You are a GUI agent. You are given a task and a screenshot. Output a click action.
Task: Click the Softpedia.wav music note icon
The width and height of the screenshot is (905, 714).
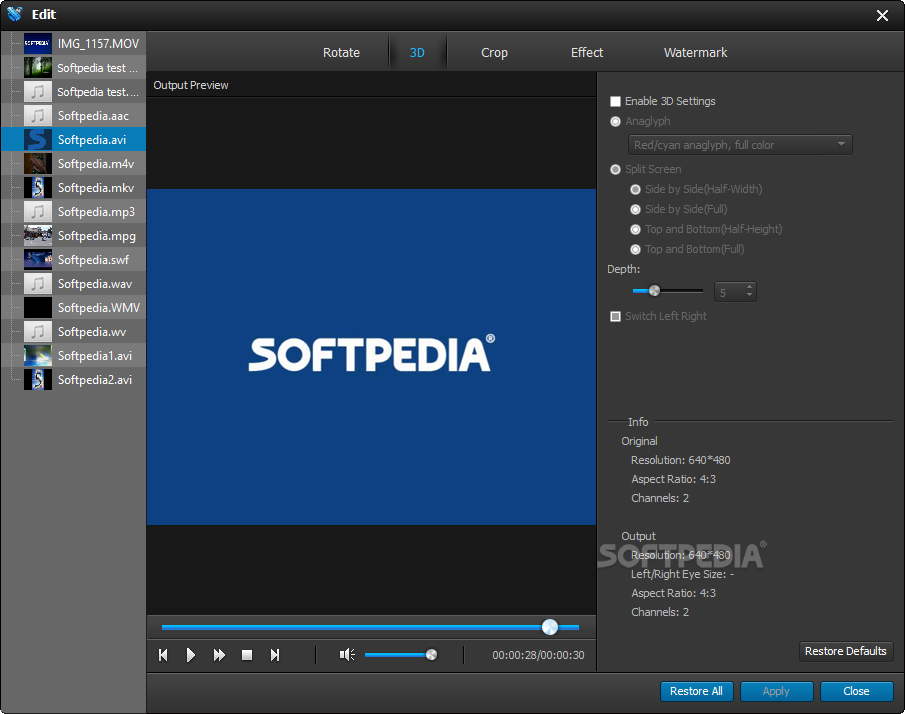[x=38, y=283]
